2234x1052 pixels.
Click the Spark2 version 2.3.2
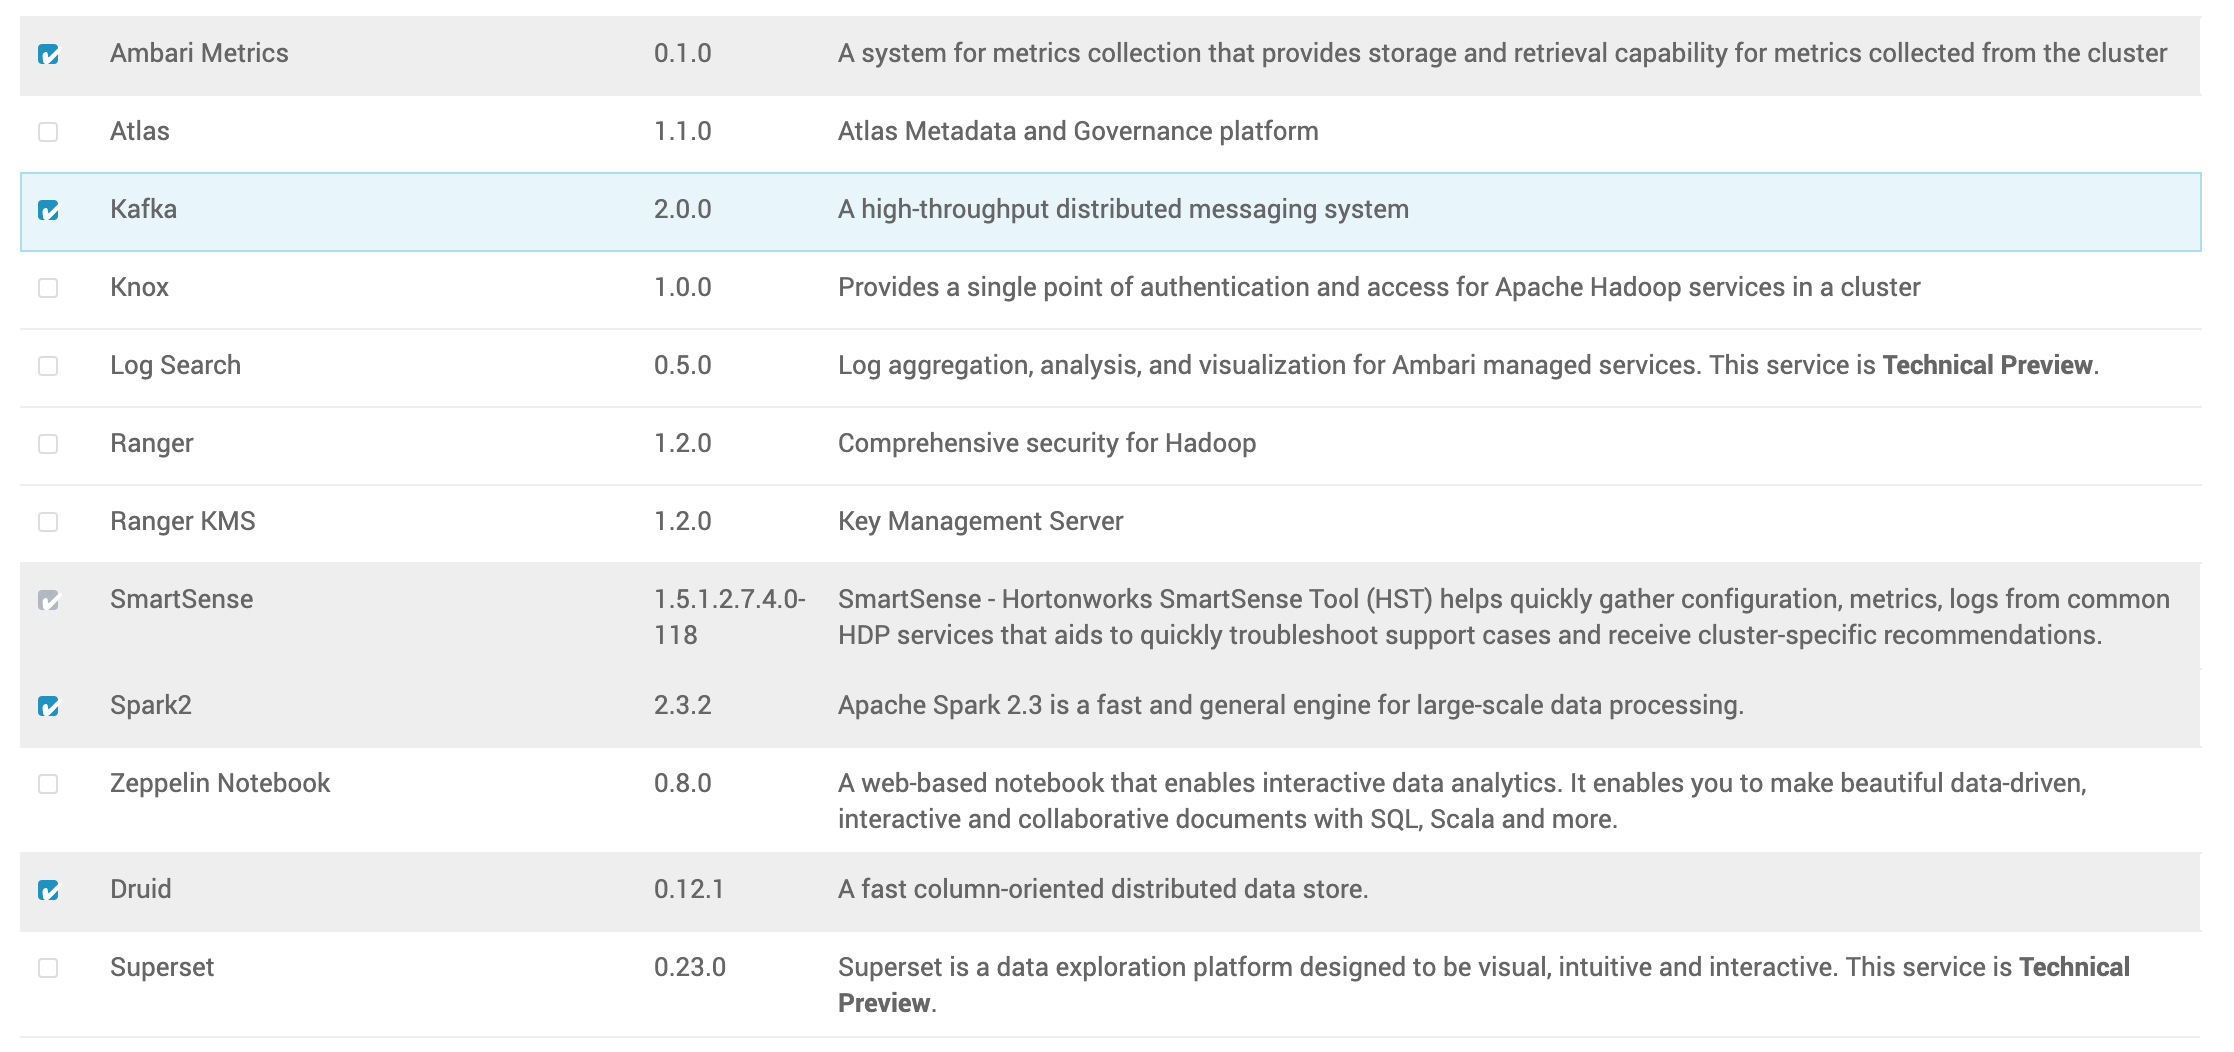pos(683,705)
